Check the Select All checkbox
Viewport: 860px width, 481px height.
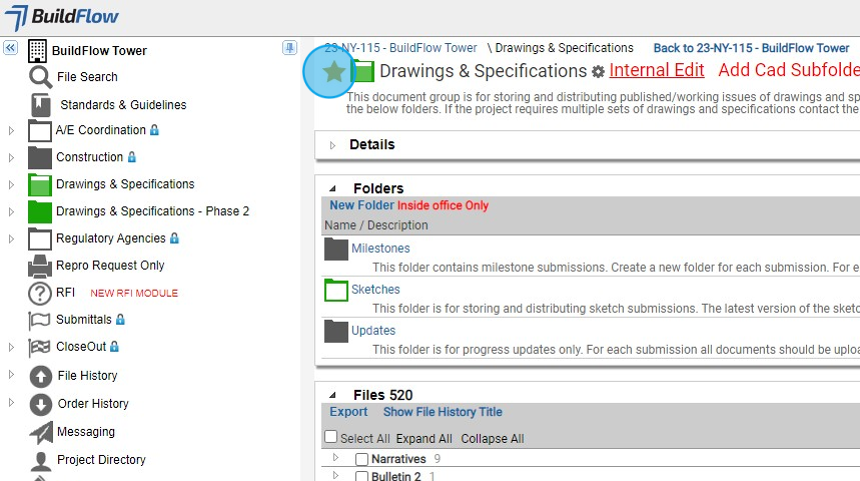pos(331,437)
